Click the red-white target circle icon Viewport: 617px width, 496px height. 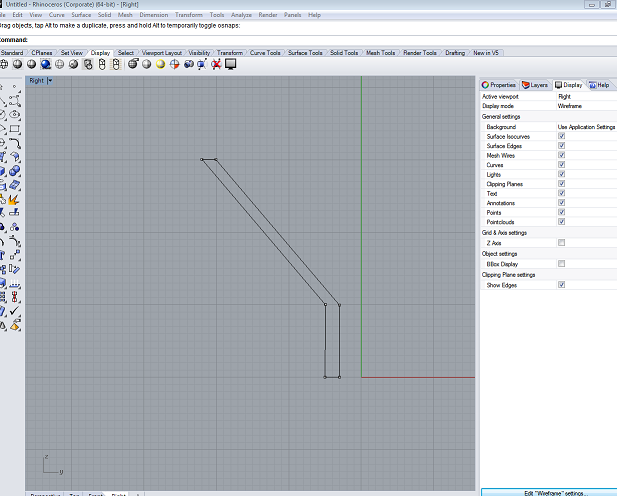point(174,64)
